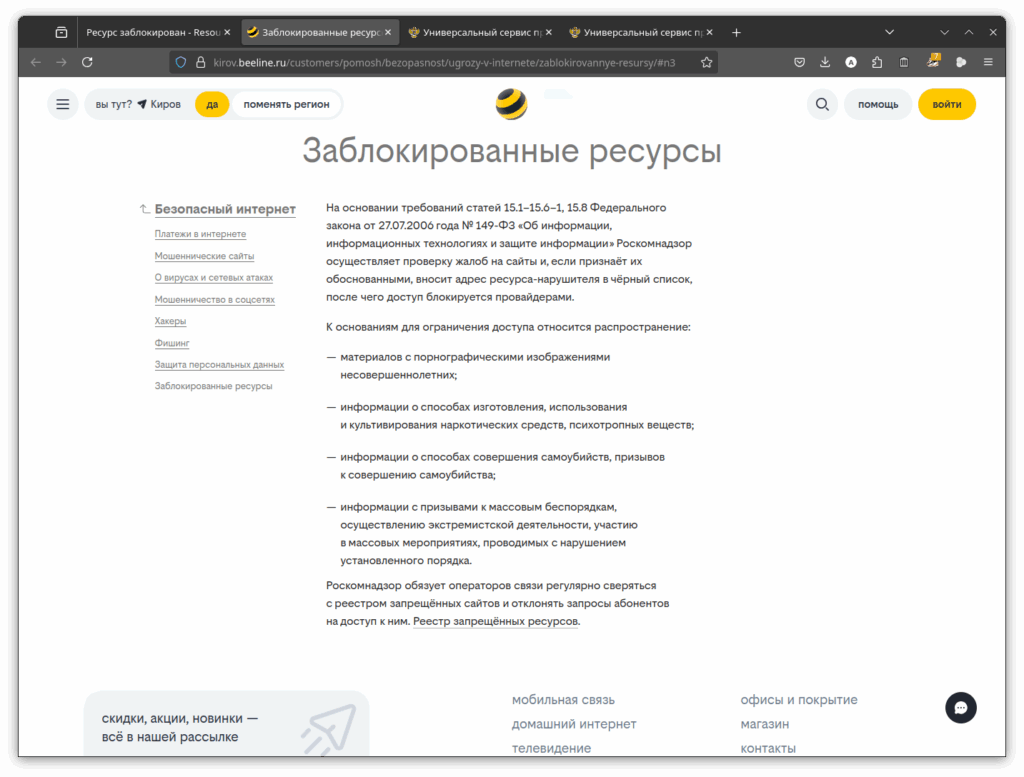Viewport: 1024px width, 777px height.
Task: Open the Фишинг sidebar link
Action: click(172, 343)
